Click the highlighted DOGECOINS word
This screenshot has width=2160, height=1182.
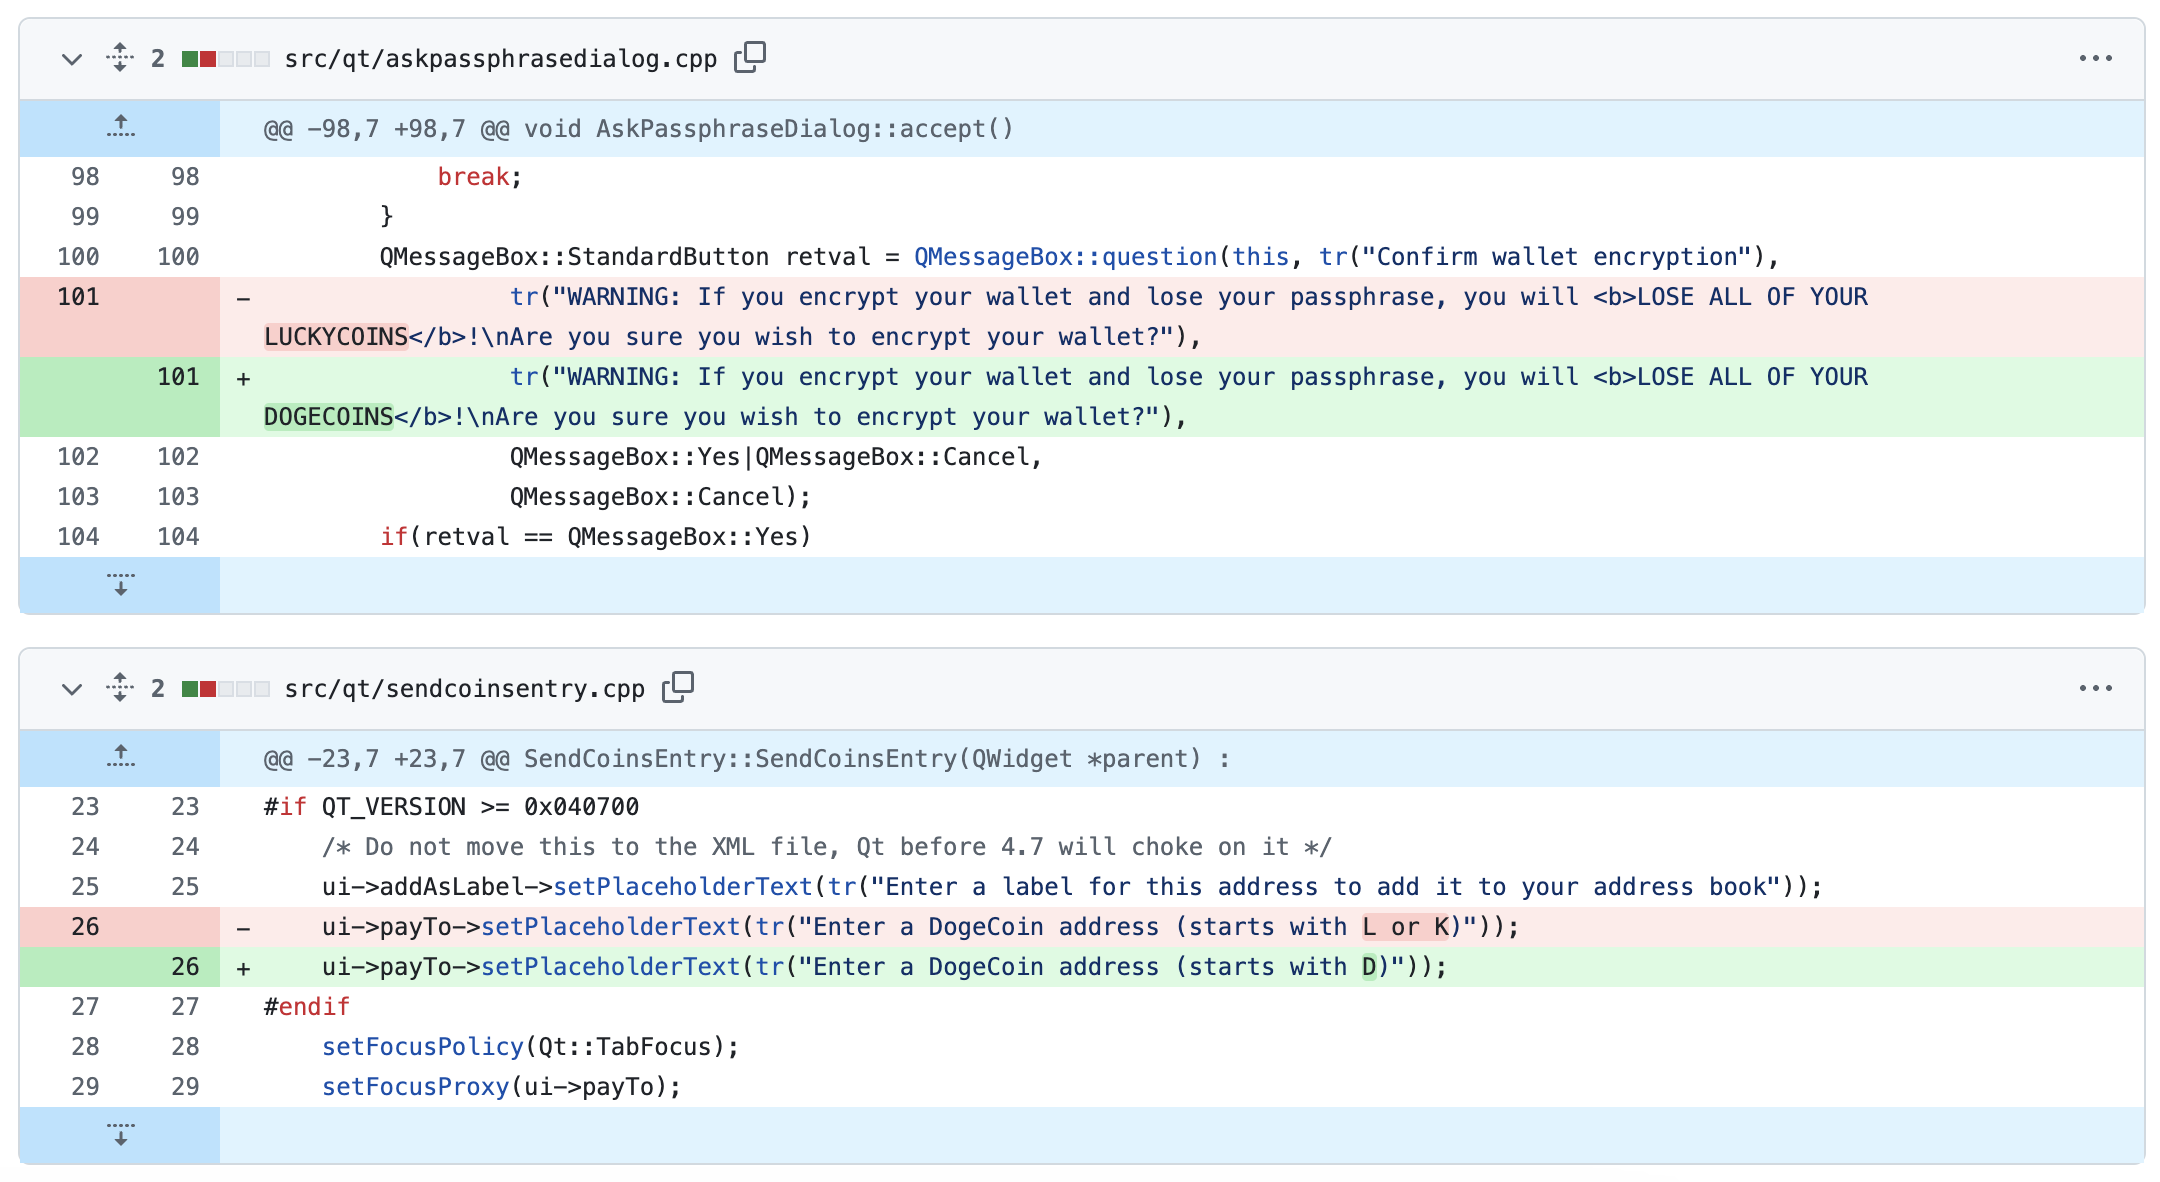click(x=329, y=417)
